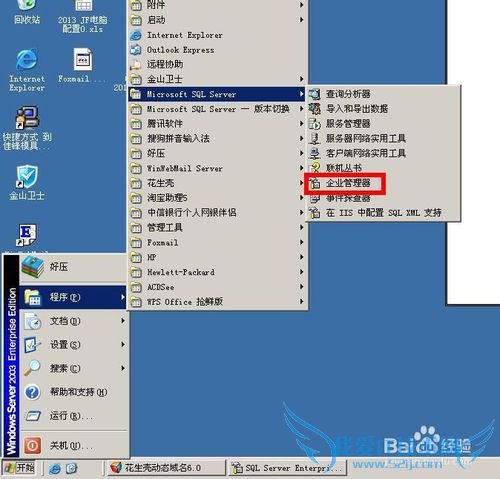Launch 企业管理器 from the submenu
This screenshot has height=479, width=500.
[x=384, y=183]
